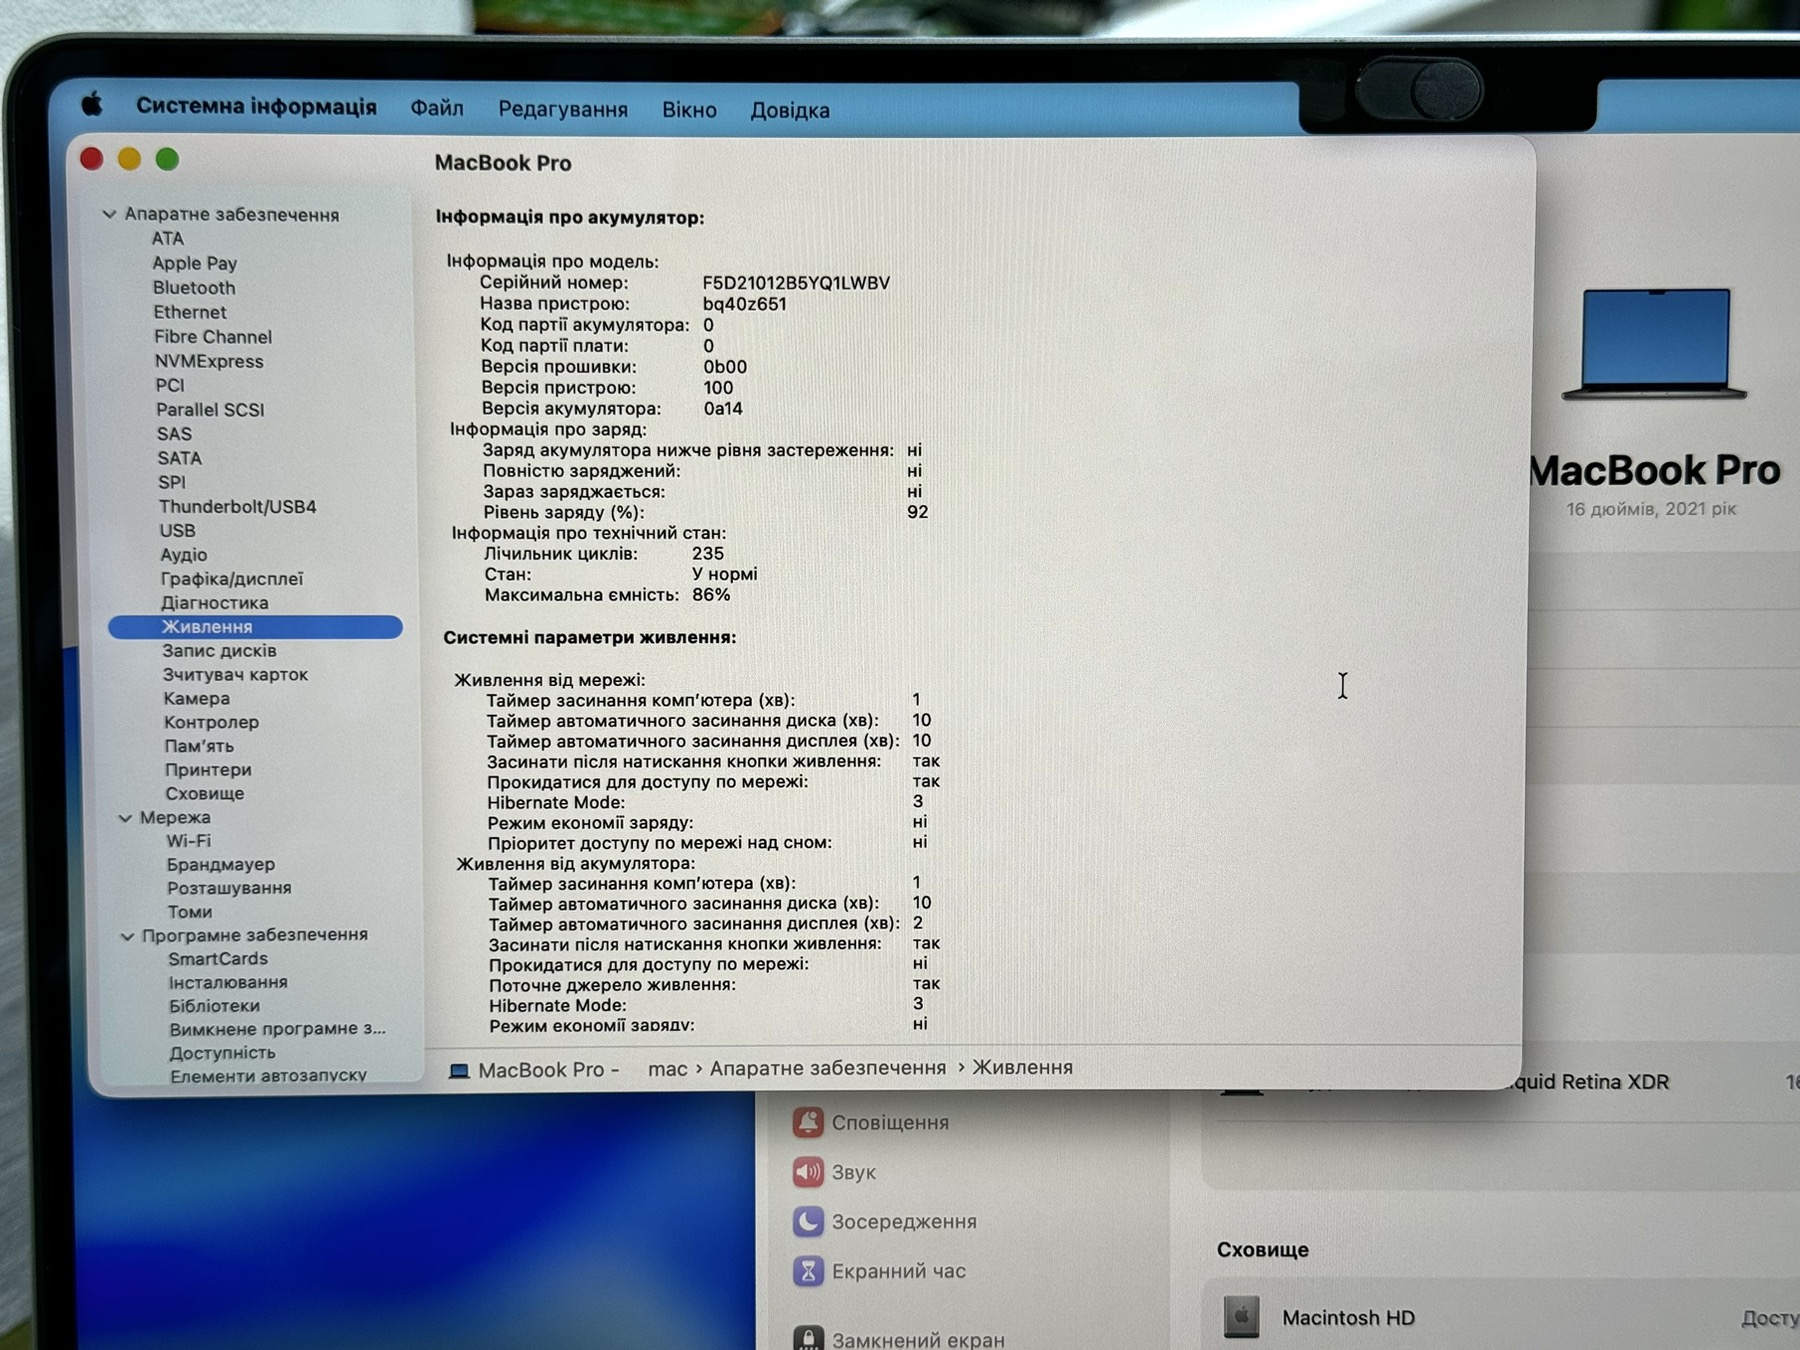Click the red close window button

pos(92,158)
